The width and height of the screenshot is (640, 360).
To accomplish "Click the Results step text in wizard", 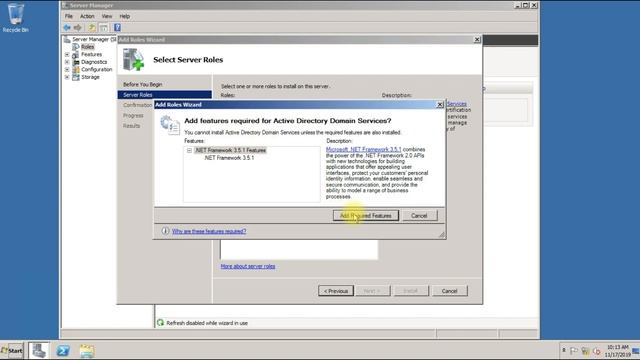I will tap(131, 126).
